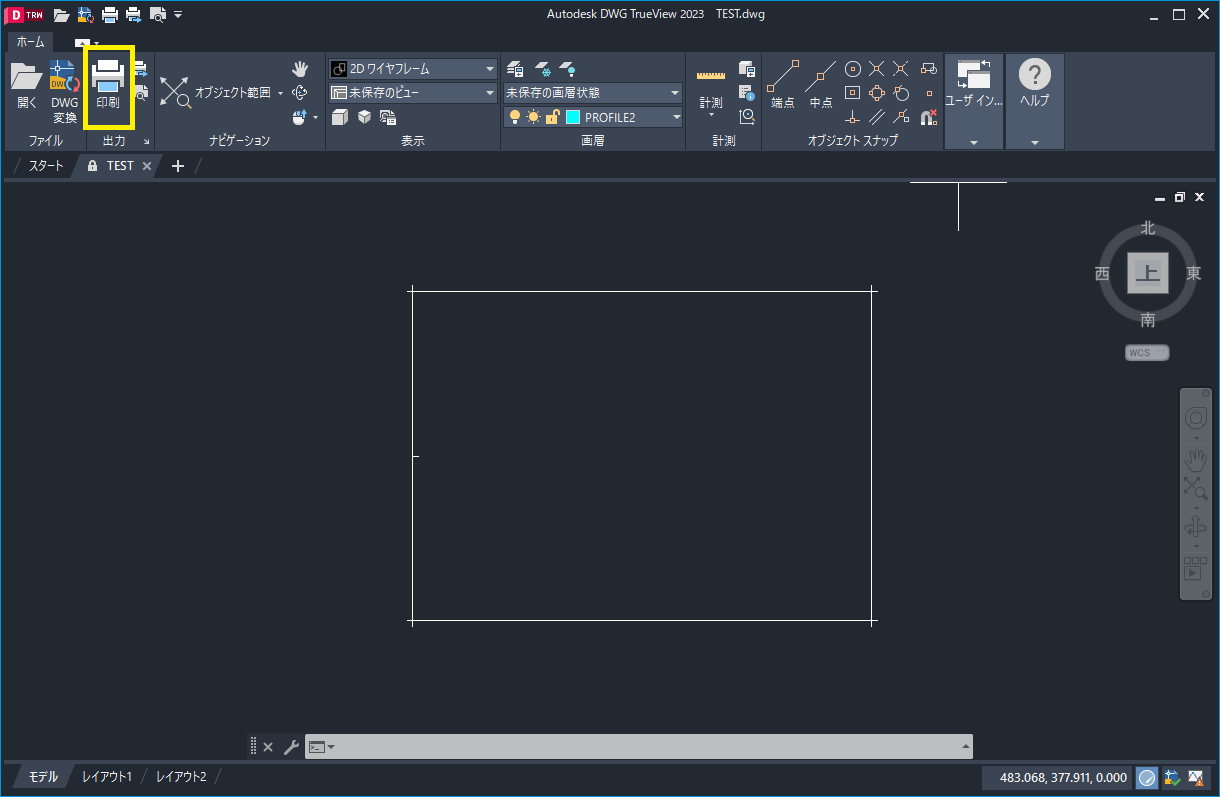Click the magnet snap-off icon with red X
1220x797 pixels.
[x=928, y=117]
